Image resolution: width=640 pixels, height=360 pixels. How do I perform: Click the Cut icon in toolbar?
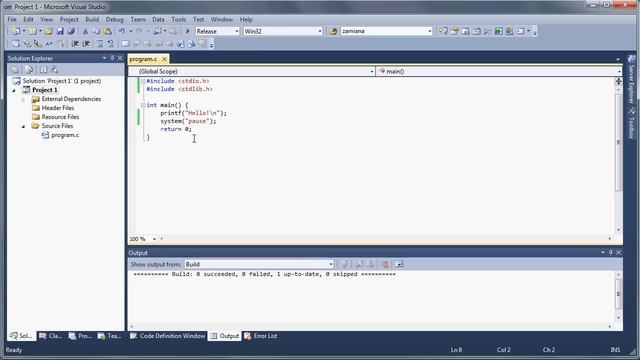[x=85, y=31]
